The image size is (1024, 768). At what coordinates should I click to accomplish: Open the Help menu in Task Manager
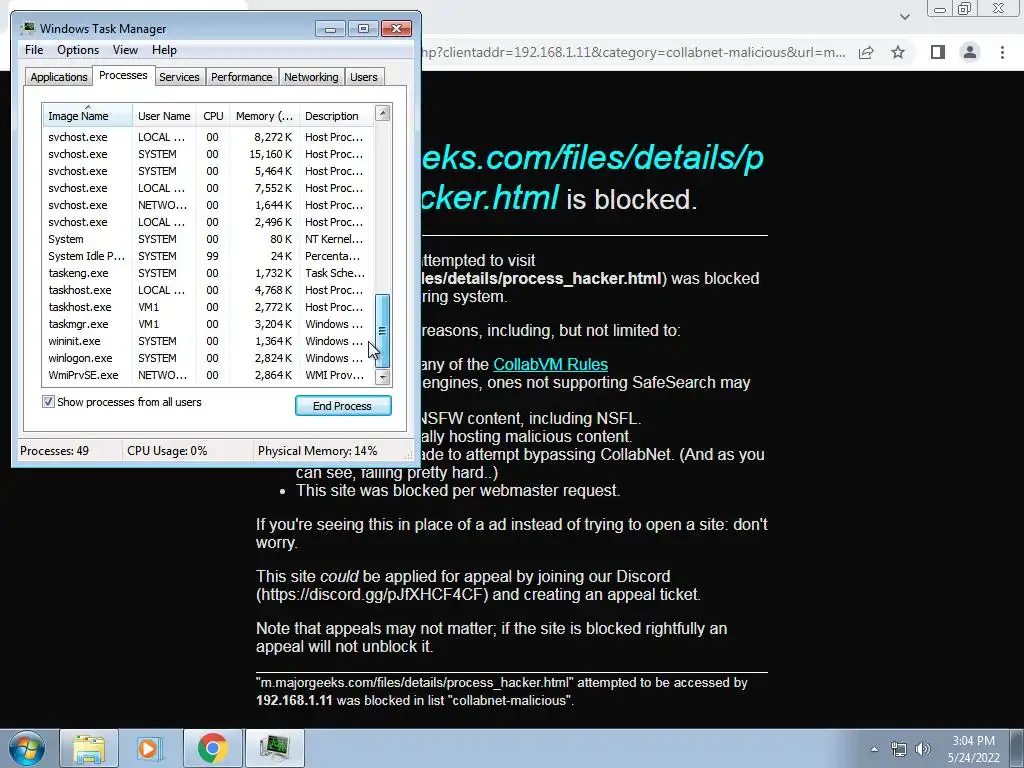click(x=164, y=50)
